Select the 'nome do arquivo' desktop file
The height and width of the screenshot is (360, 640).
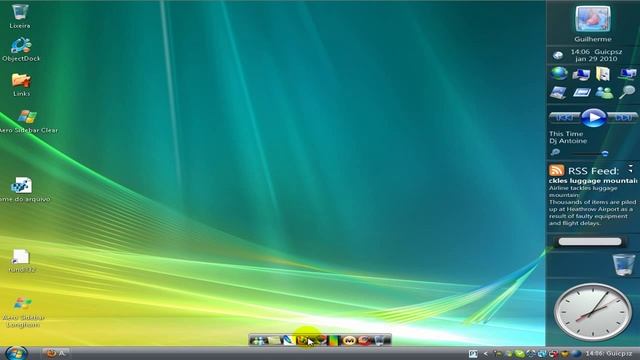[23, 190]
